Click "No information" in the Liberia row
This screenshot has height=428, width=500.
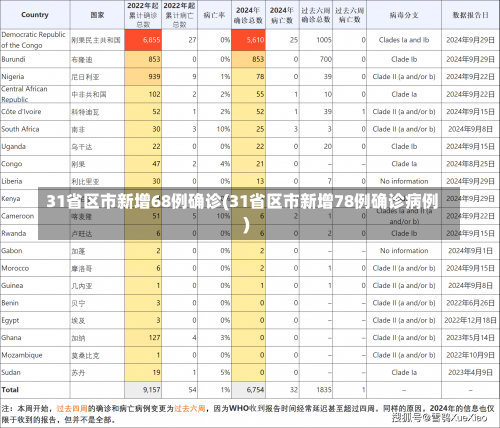point(404,181)
